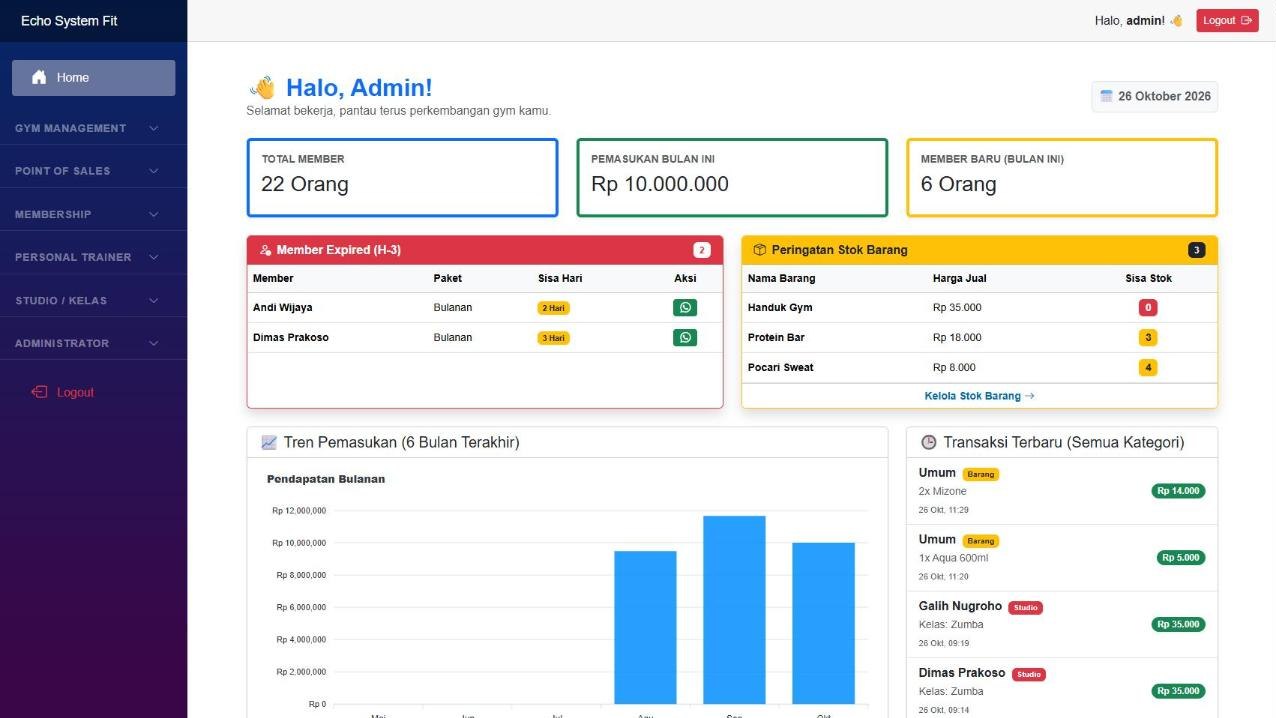
Task: Click the clock icon beside Transaksi Terbaru
Action: point(928,442)
